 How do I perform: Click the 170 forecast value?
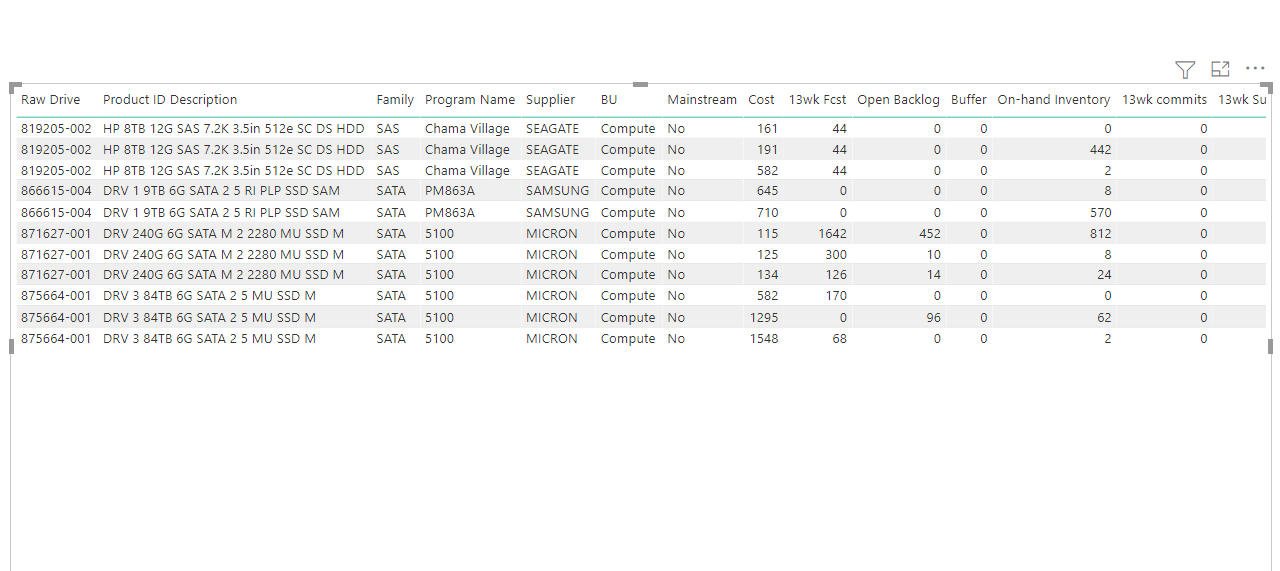(836, 296)
